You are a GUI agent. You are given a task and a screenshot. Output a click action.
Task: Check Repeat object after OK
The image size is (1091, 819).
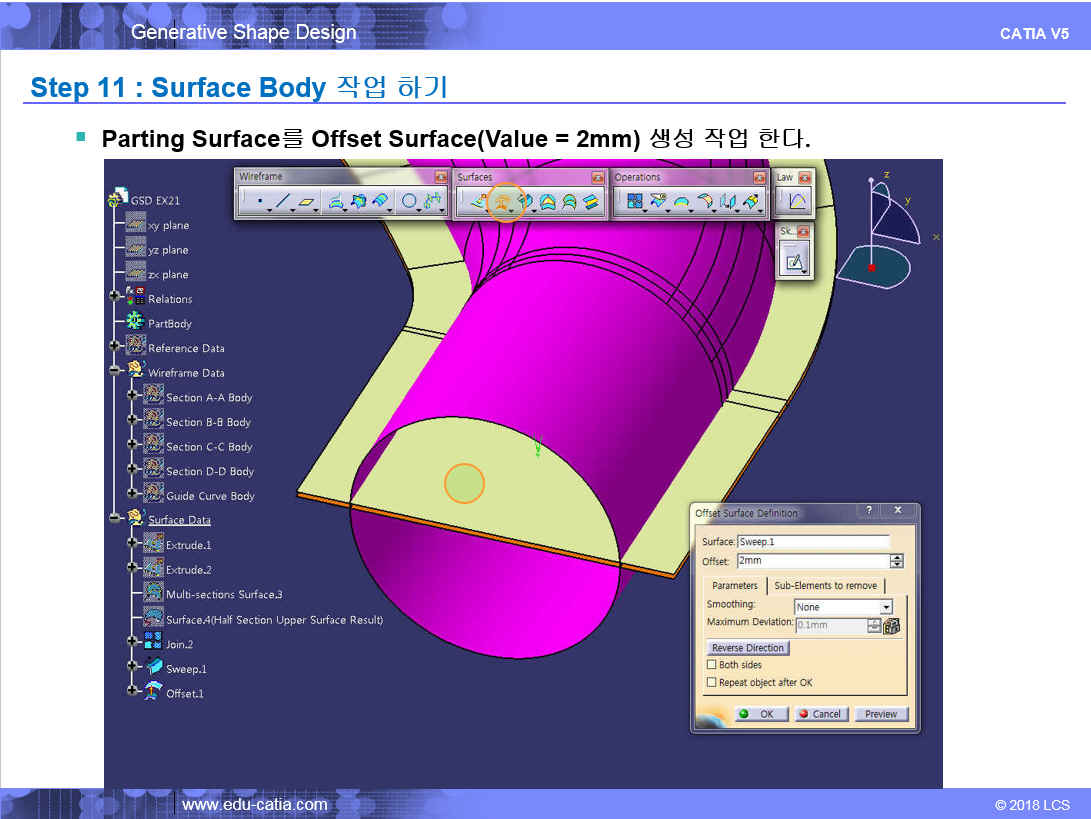(x=712, y=683)
